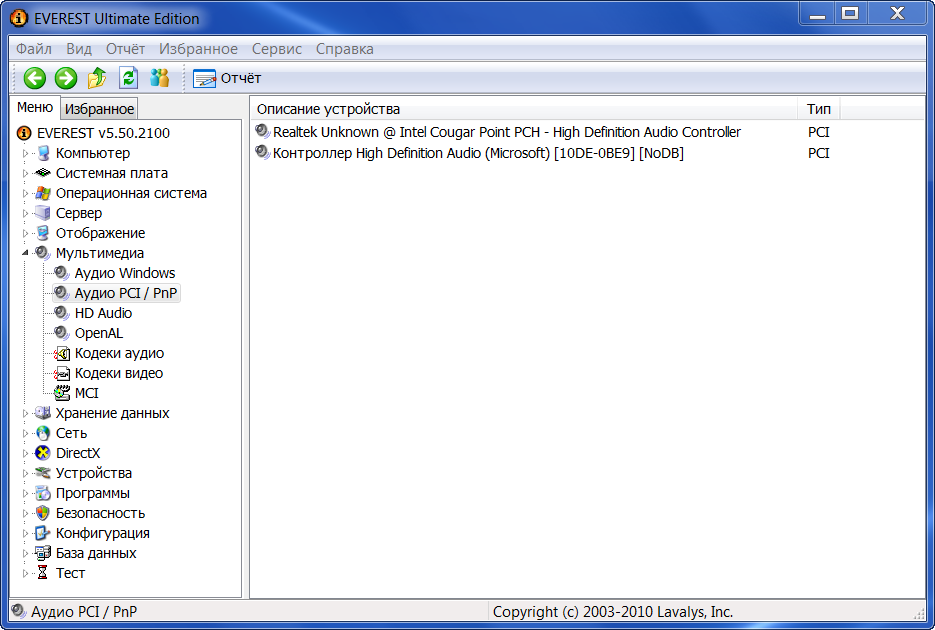The width and height of the screenshot is (935, 630).
Task: Sort by Описание устройства column header
Action: [524, 109]
